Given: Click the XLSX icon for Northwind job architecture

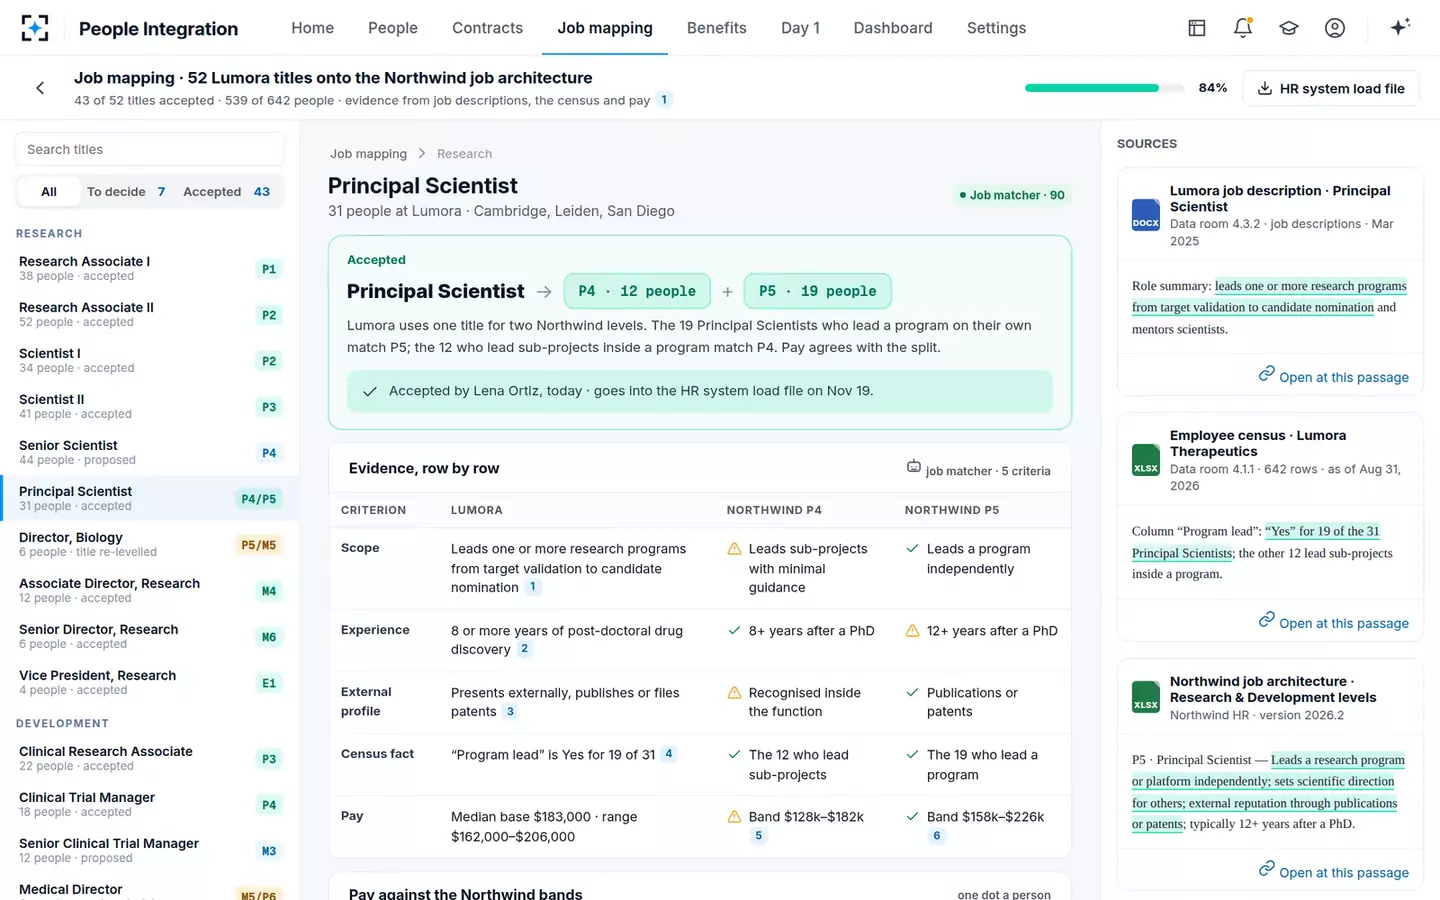Looking at the screenshot, I should point(1146,697).
